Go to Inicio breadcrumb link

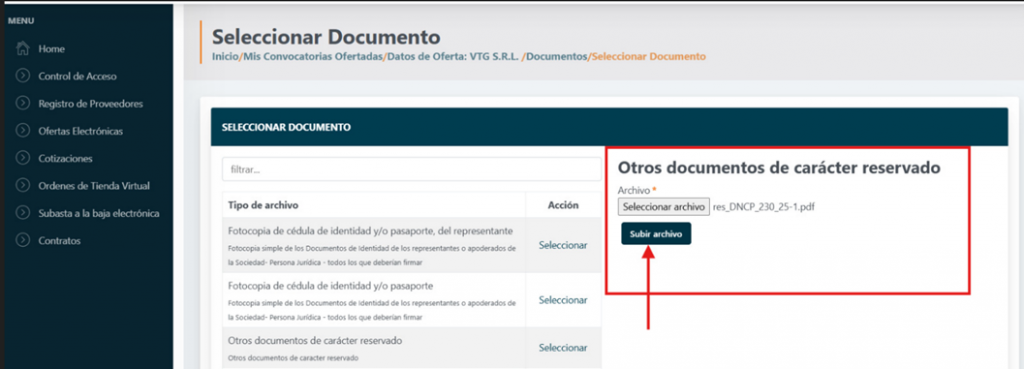point(225,57)
